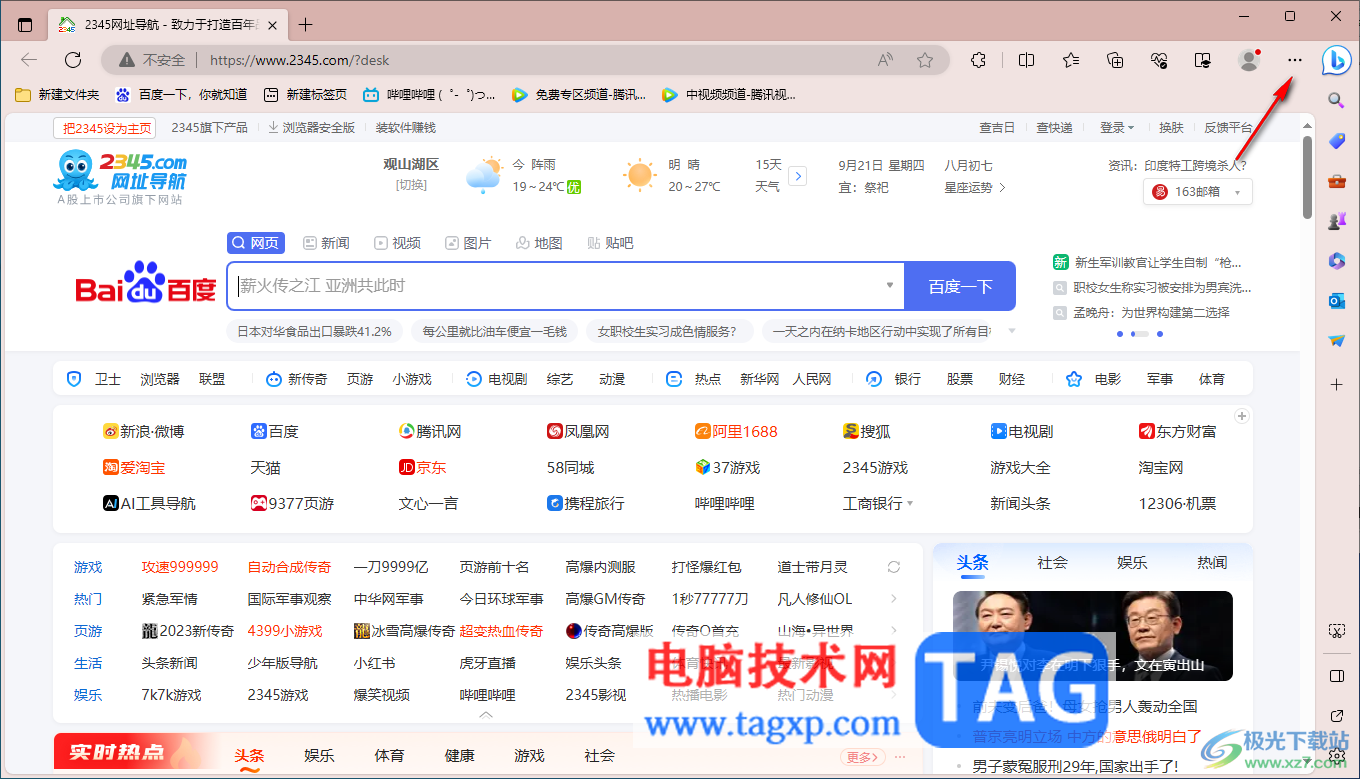The width and height of the screenshot is (1360, 779).
Task: Click the Read aloud icon in address bar
Action: 885,60
